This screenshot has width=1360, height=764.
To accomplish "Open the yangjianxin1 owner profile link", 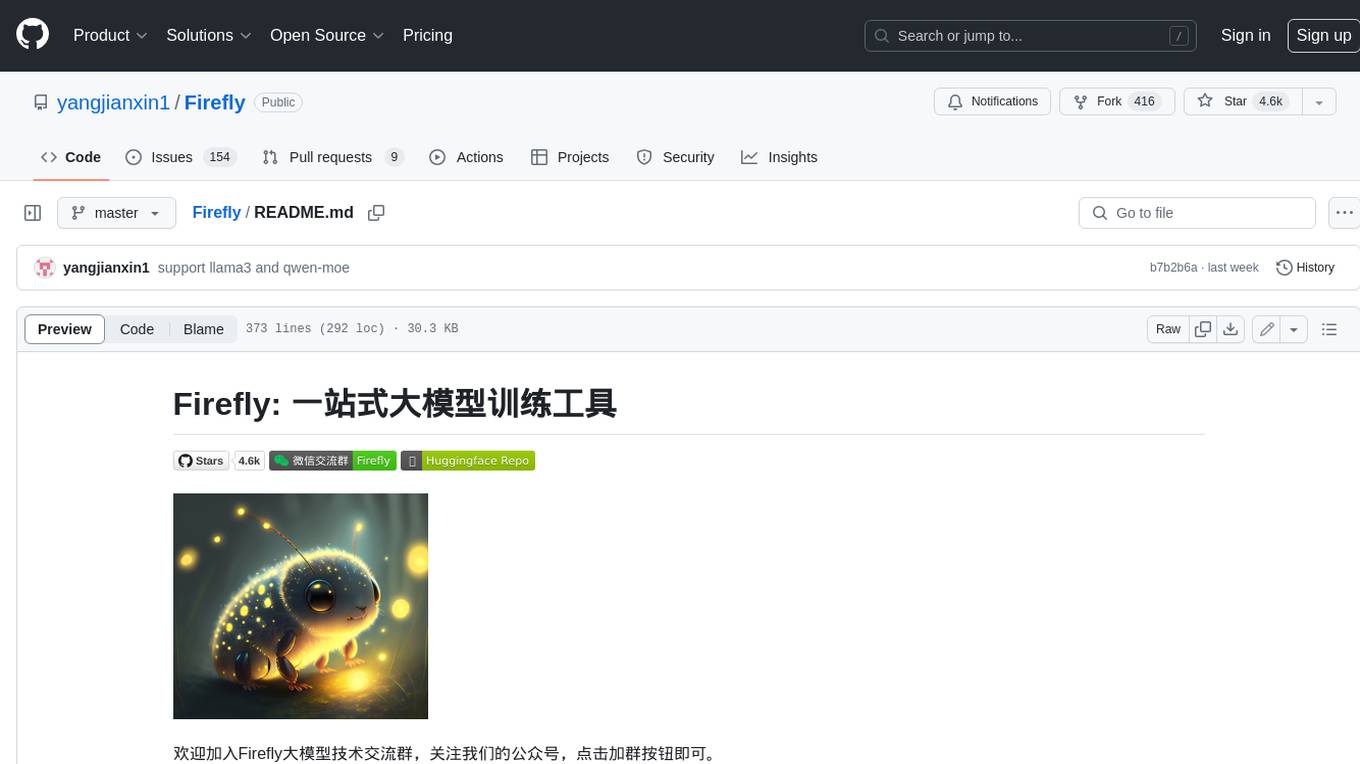I will (113, 102).
